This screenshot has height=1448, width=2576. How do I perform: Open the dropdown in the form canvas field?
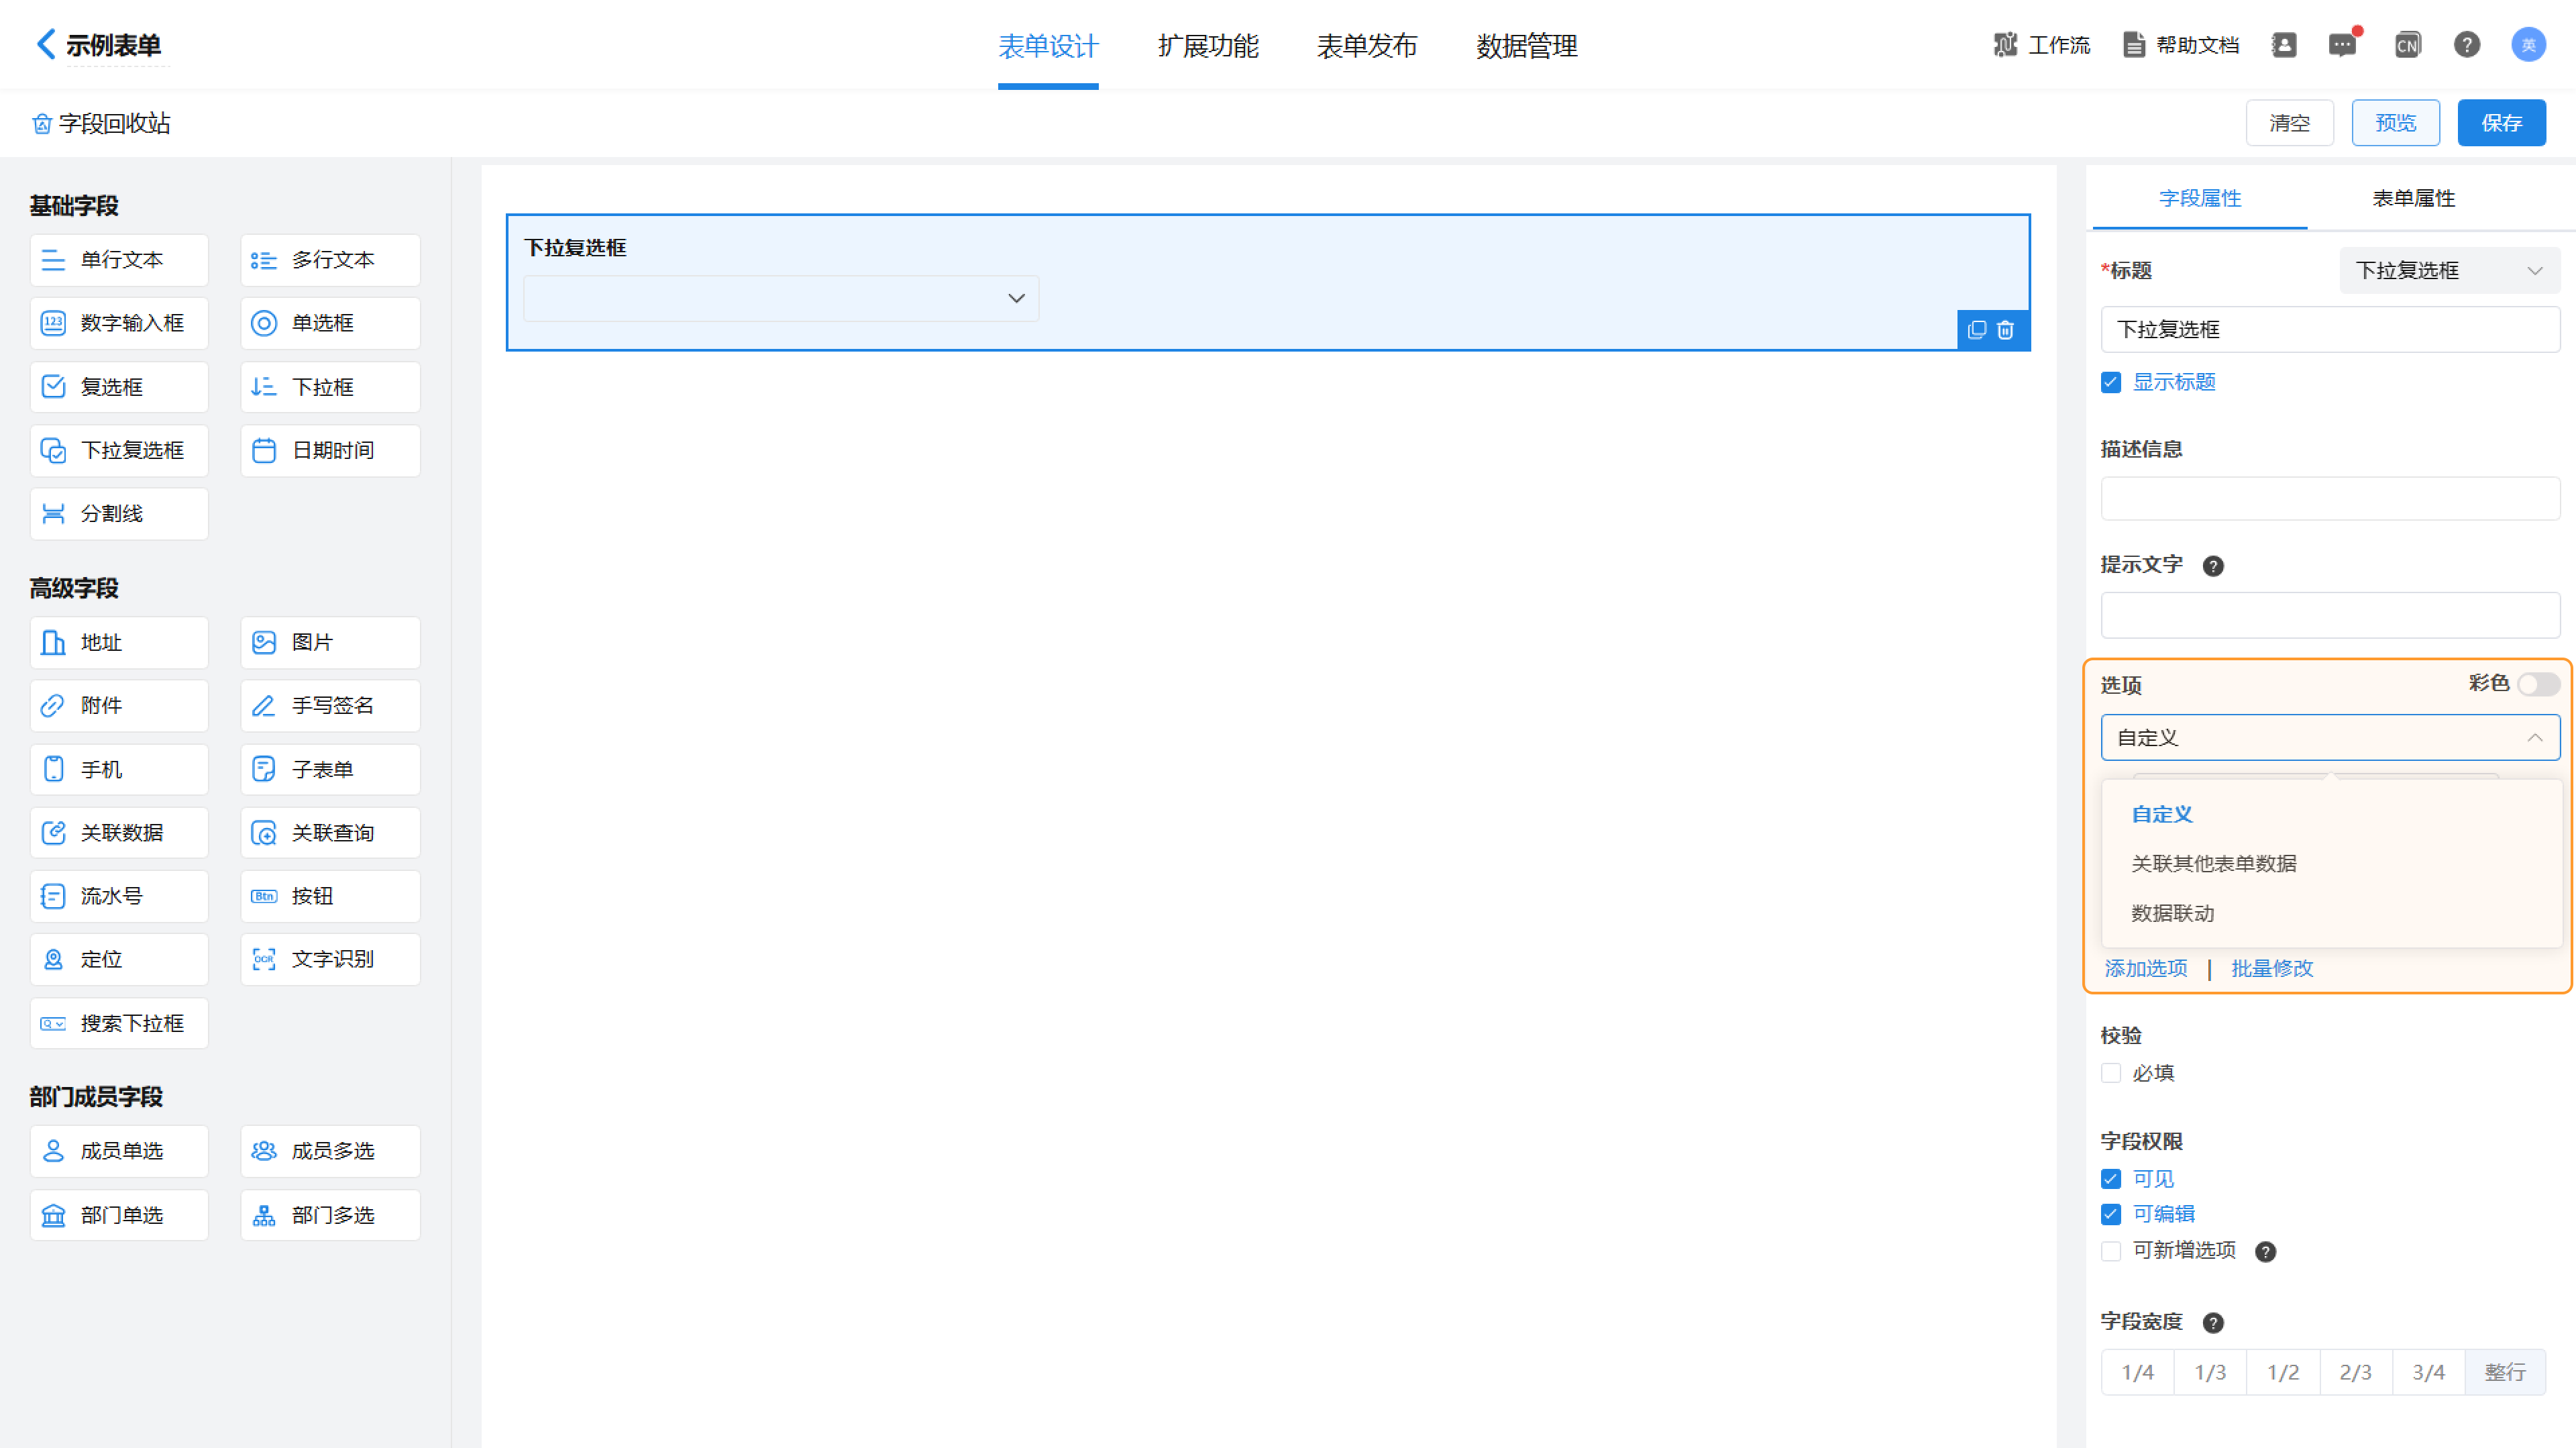[x=780, y=298]
